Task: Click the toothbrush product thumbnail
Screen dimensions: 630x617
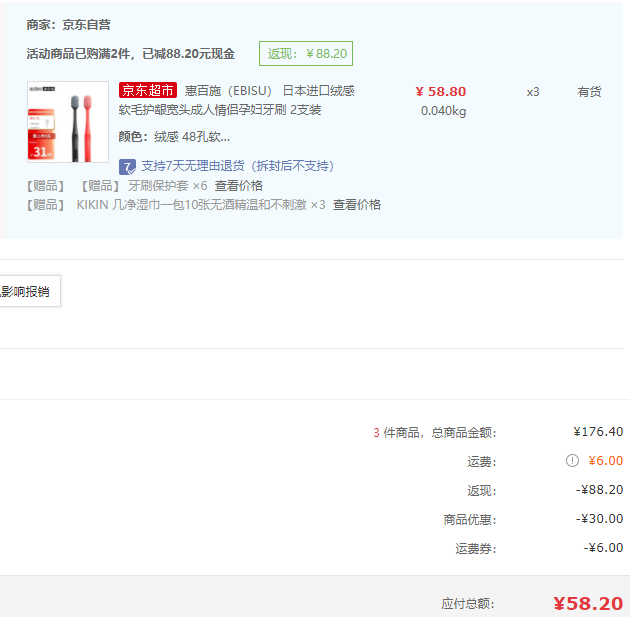Action: coord(68,122)
